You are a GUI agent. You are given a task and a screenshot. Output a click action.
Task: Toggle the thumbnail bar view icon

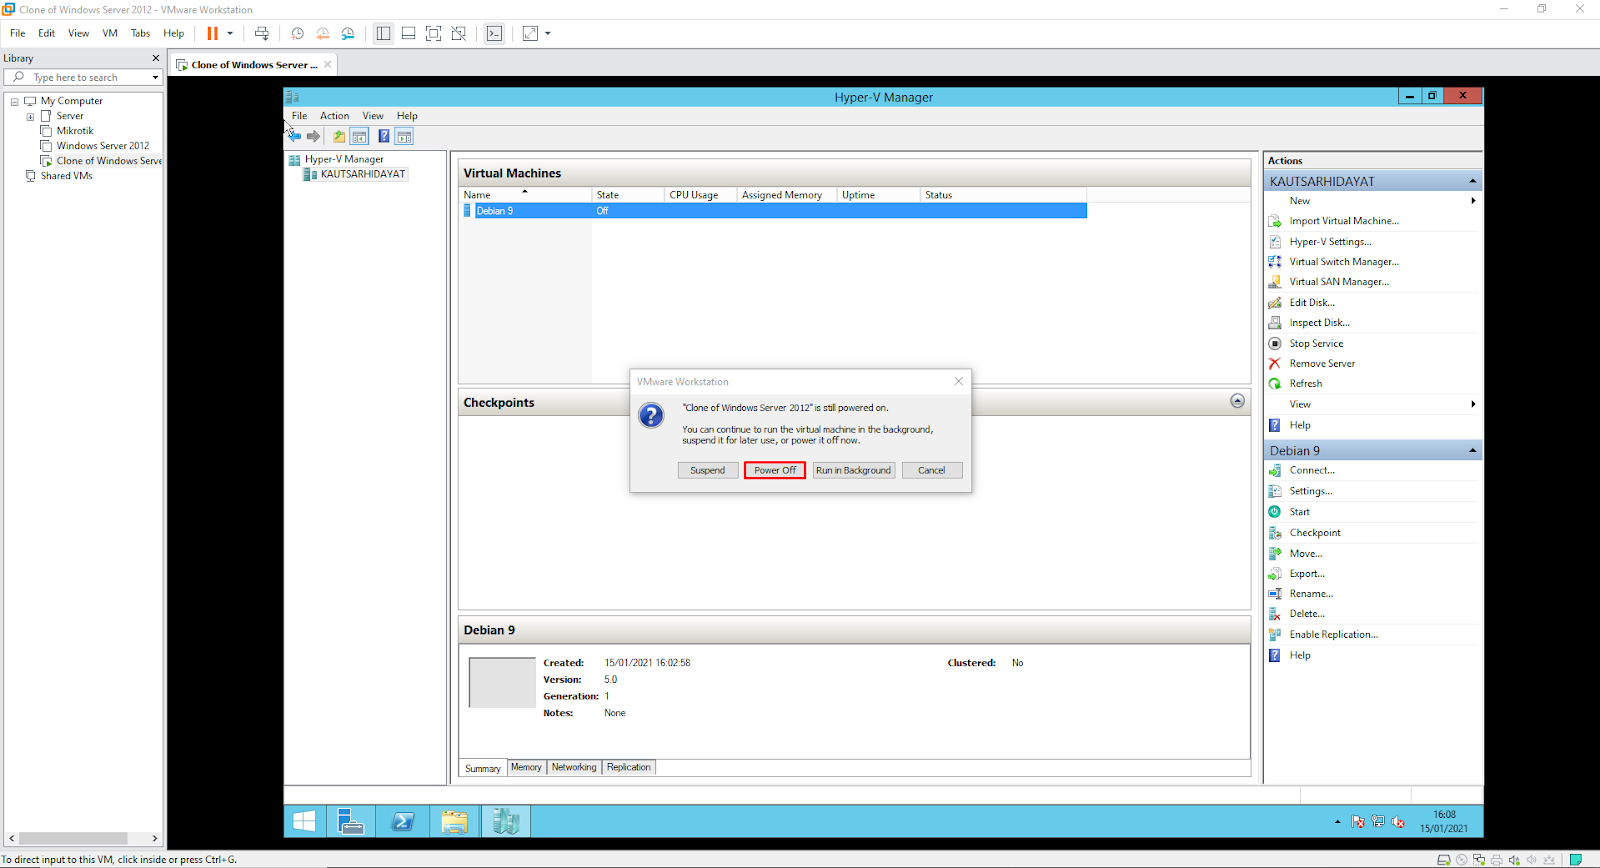(x=408, y=33)
